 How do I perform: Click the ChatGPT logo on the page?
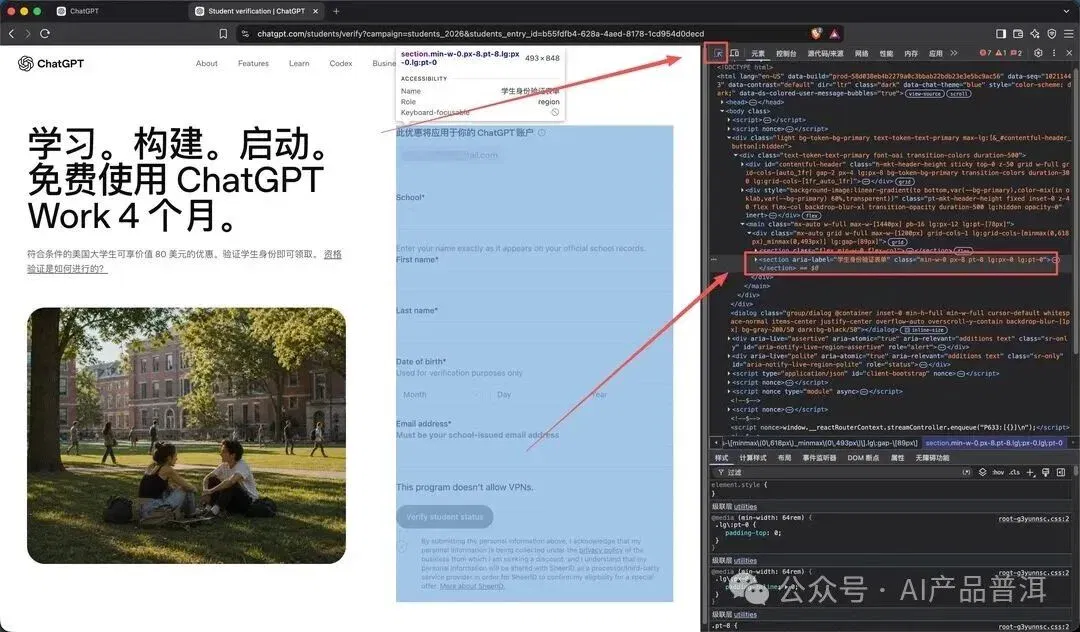point(51,63)
